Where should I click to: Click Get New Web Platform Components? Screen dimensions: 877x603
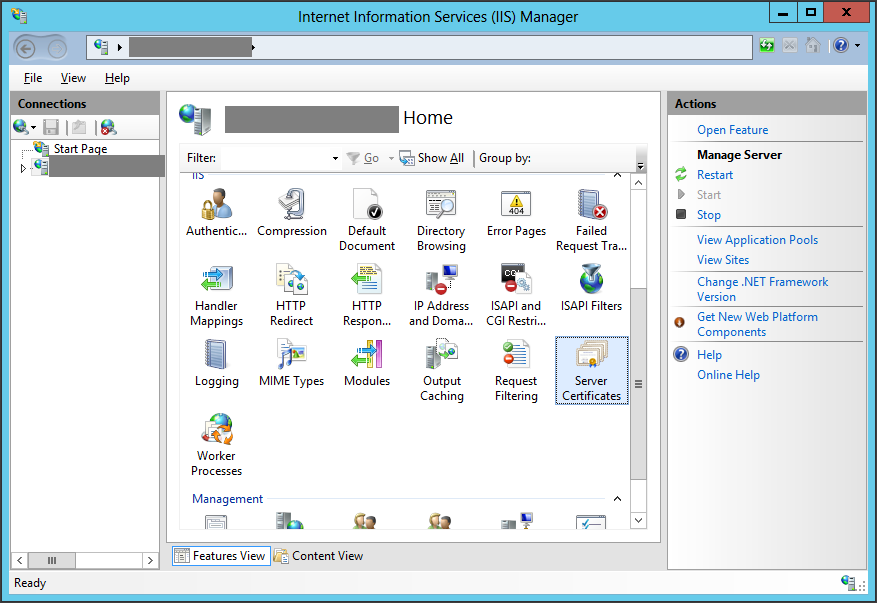[x=757, y=324]
